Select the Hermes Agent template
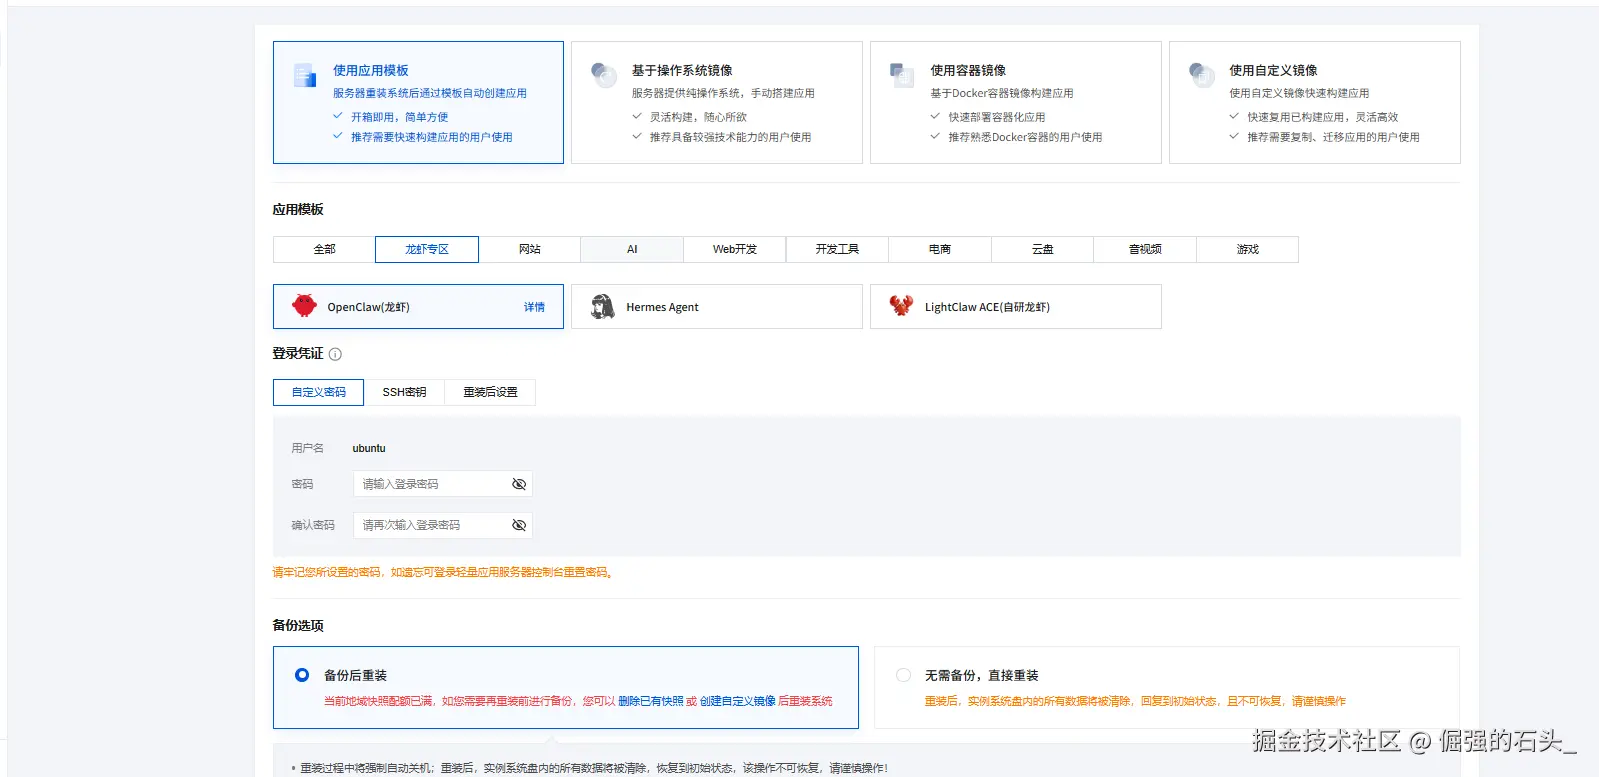This screenshot has height=777, width=1599. click(717, 307)
